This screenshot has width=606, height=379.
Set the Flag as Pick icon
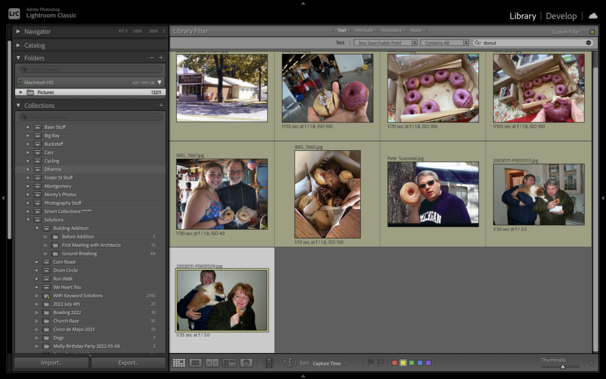pyautogui.click(x=371, y=362)
